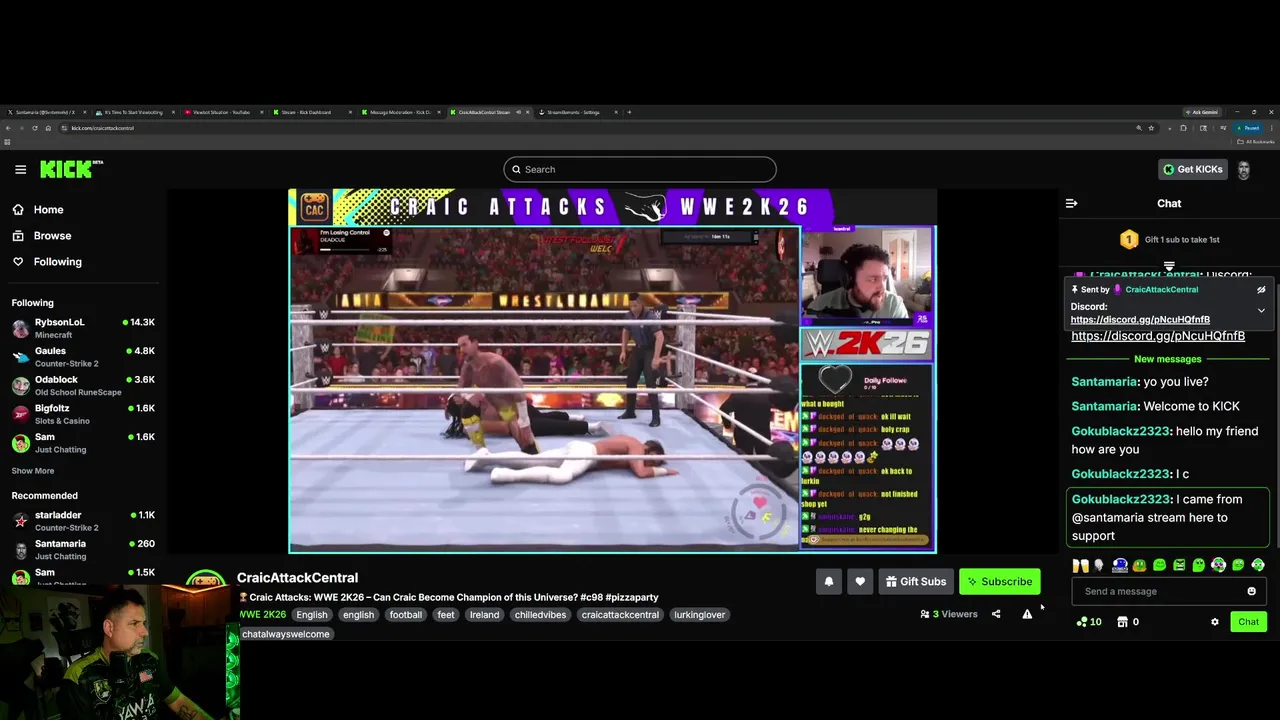Click the green Chat send button
Screen dimensions: 1280x720
[1248, 622]
